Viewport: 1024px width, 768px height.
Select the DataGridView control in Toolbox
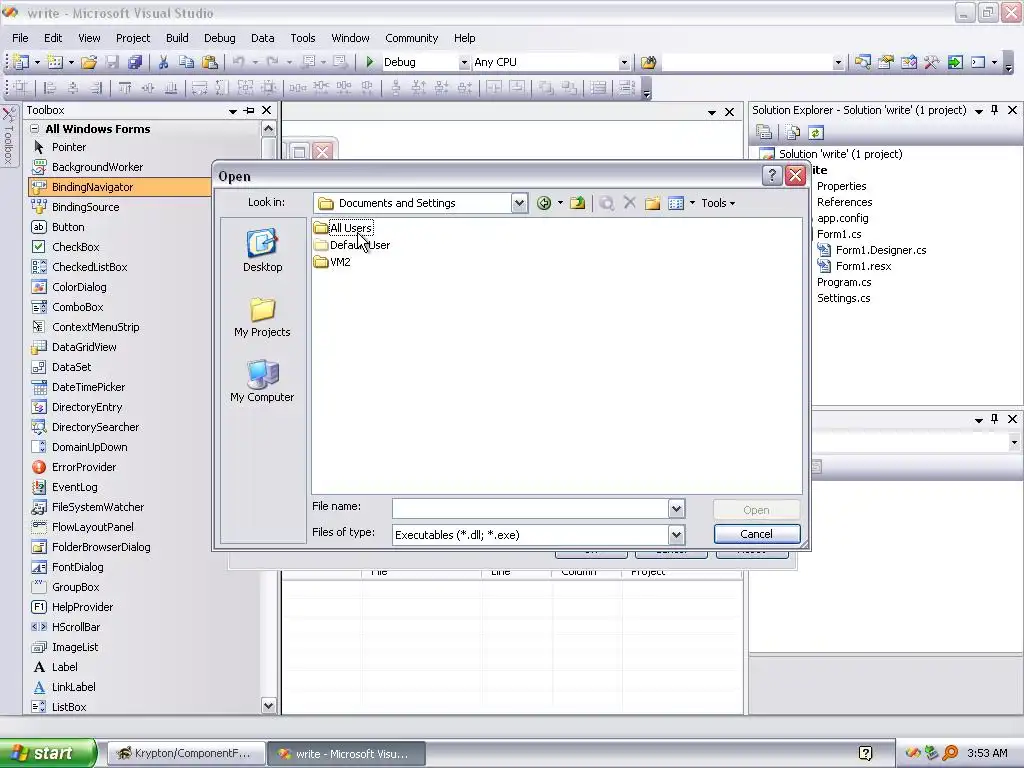coord(84,347)
